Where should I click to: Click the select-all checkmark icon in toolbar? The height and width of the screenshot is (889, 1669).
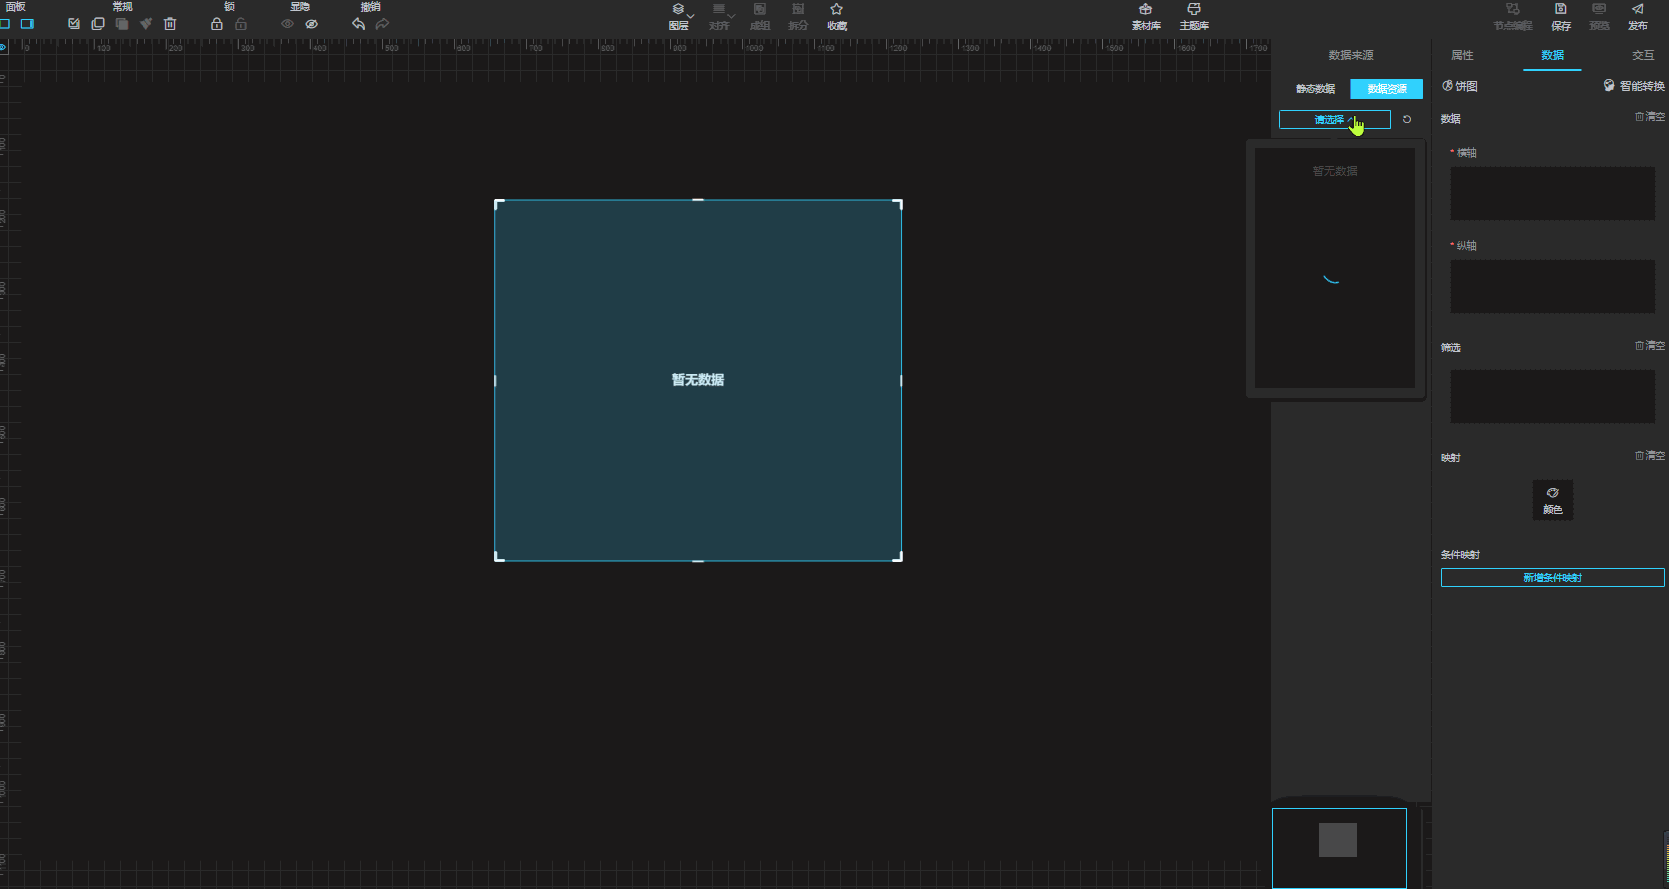pyautogui.click(x=74, y=24)
